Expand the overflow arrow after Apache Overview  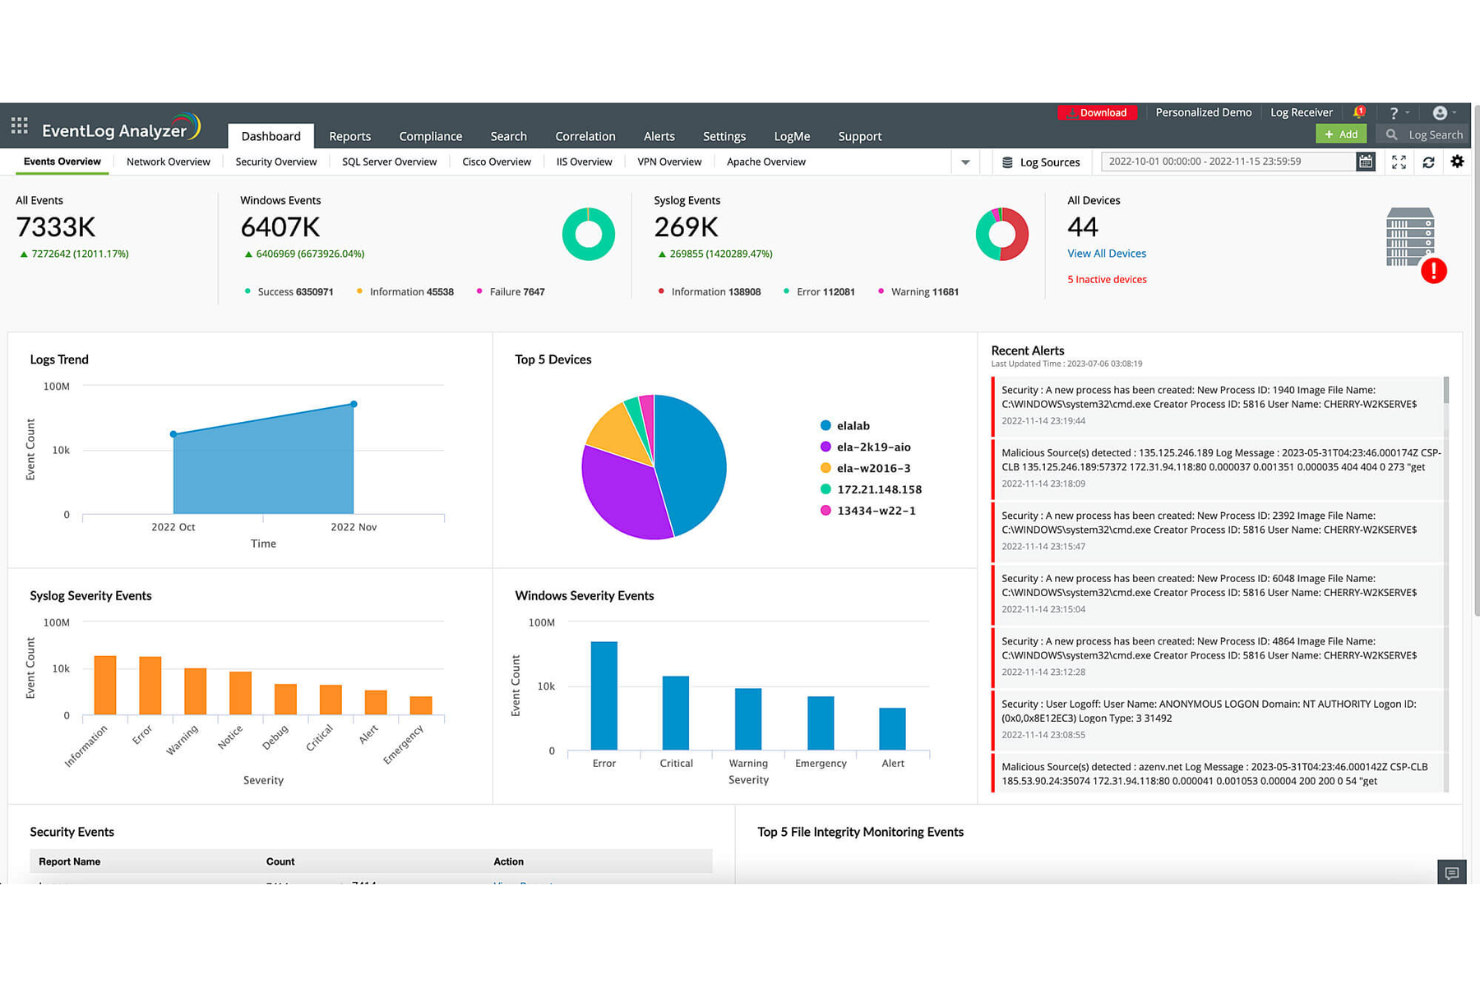tap(965, 161)
